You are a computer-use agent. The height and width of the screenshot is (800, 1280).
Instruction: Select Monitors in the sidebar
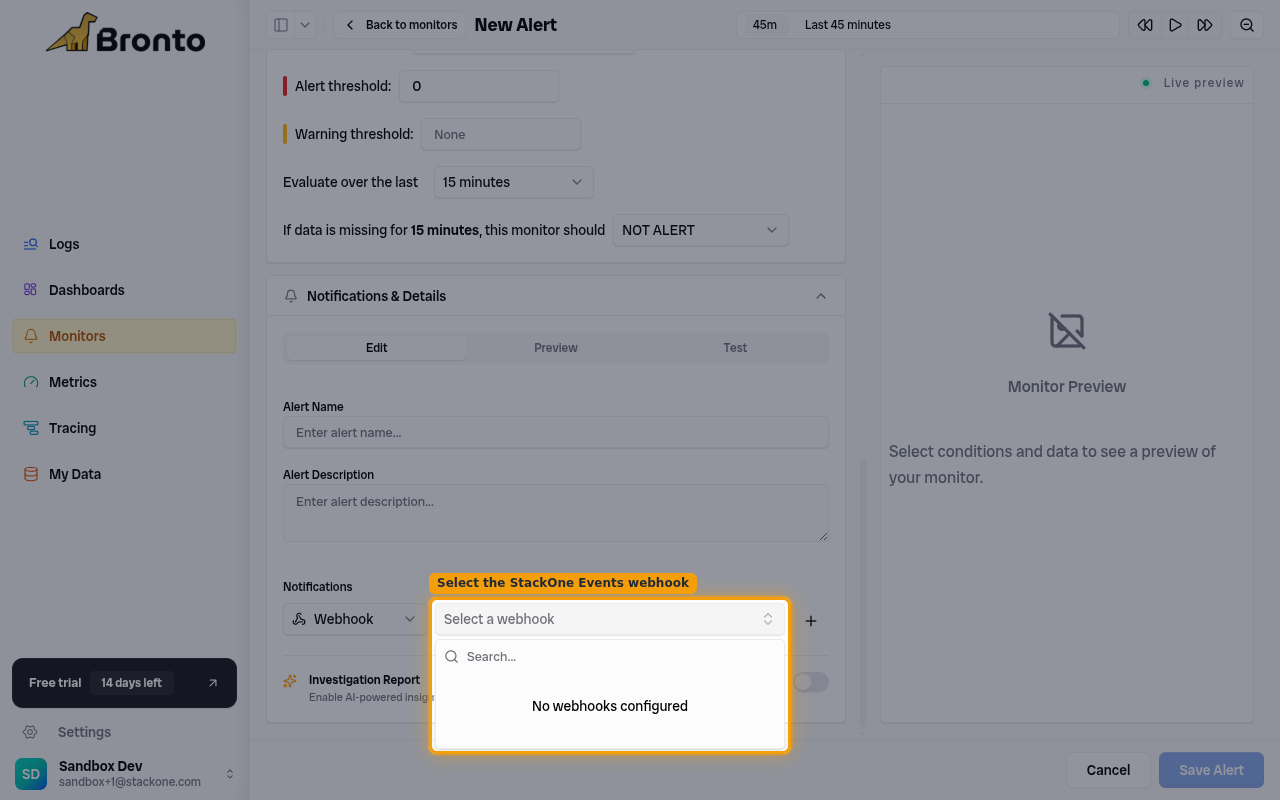pyautogui.click(x=124, y=336)
